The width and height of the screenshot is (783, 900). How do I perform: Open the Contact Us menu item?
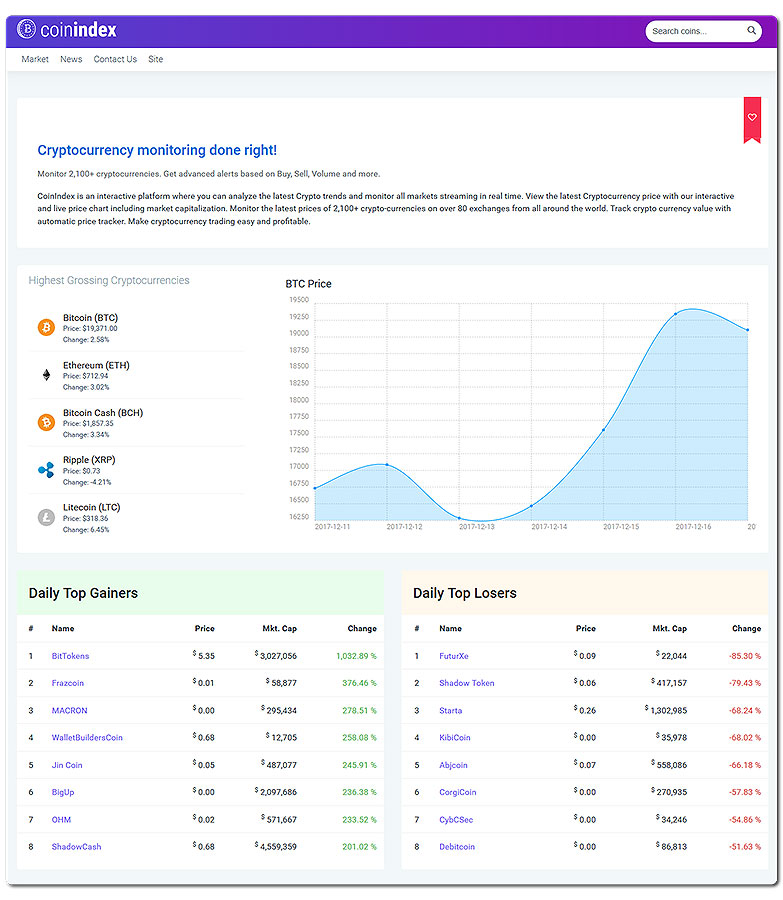tap(115, 59)
